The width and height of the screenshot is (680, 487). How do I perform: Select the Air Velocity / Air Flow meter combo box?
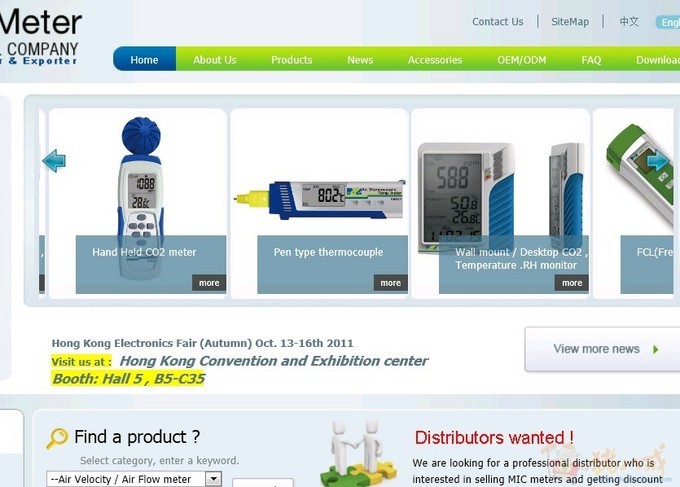(x=134, y=479)
